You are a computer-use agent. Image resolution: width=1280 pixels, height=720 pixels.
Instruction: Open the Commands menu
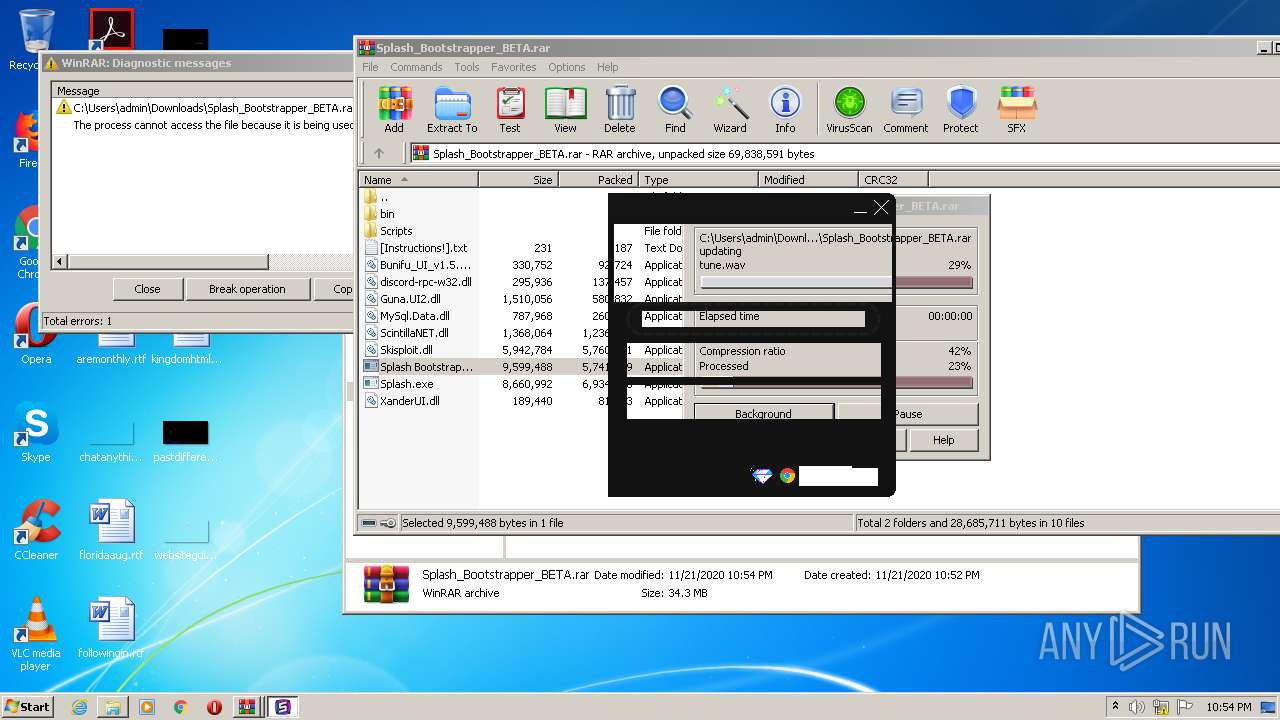point(416,67)
